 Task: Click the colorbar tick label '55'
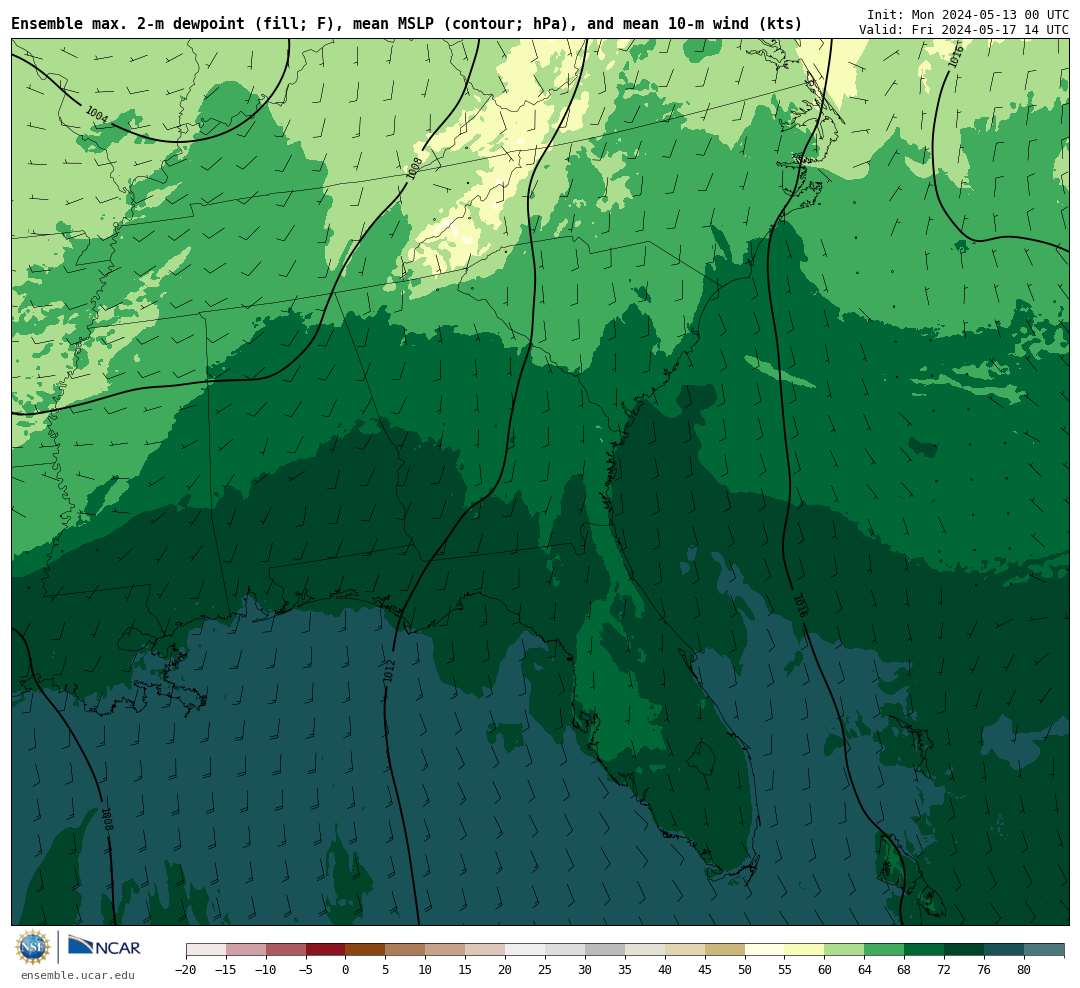pyautogui.click(x=785, y=970)
